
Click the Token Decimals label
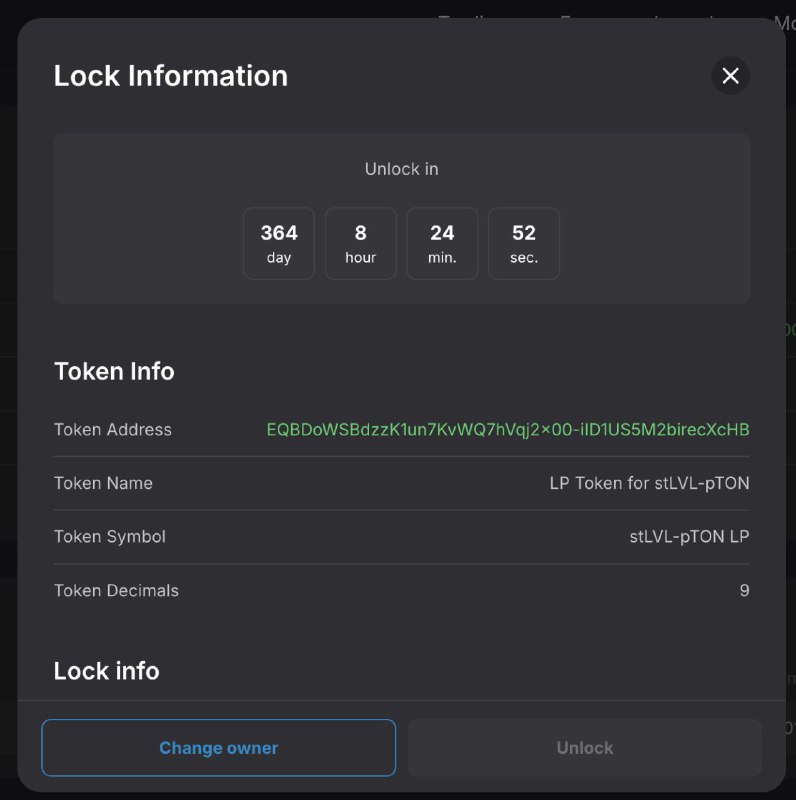116,590
